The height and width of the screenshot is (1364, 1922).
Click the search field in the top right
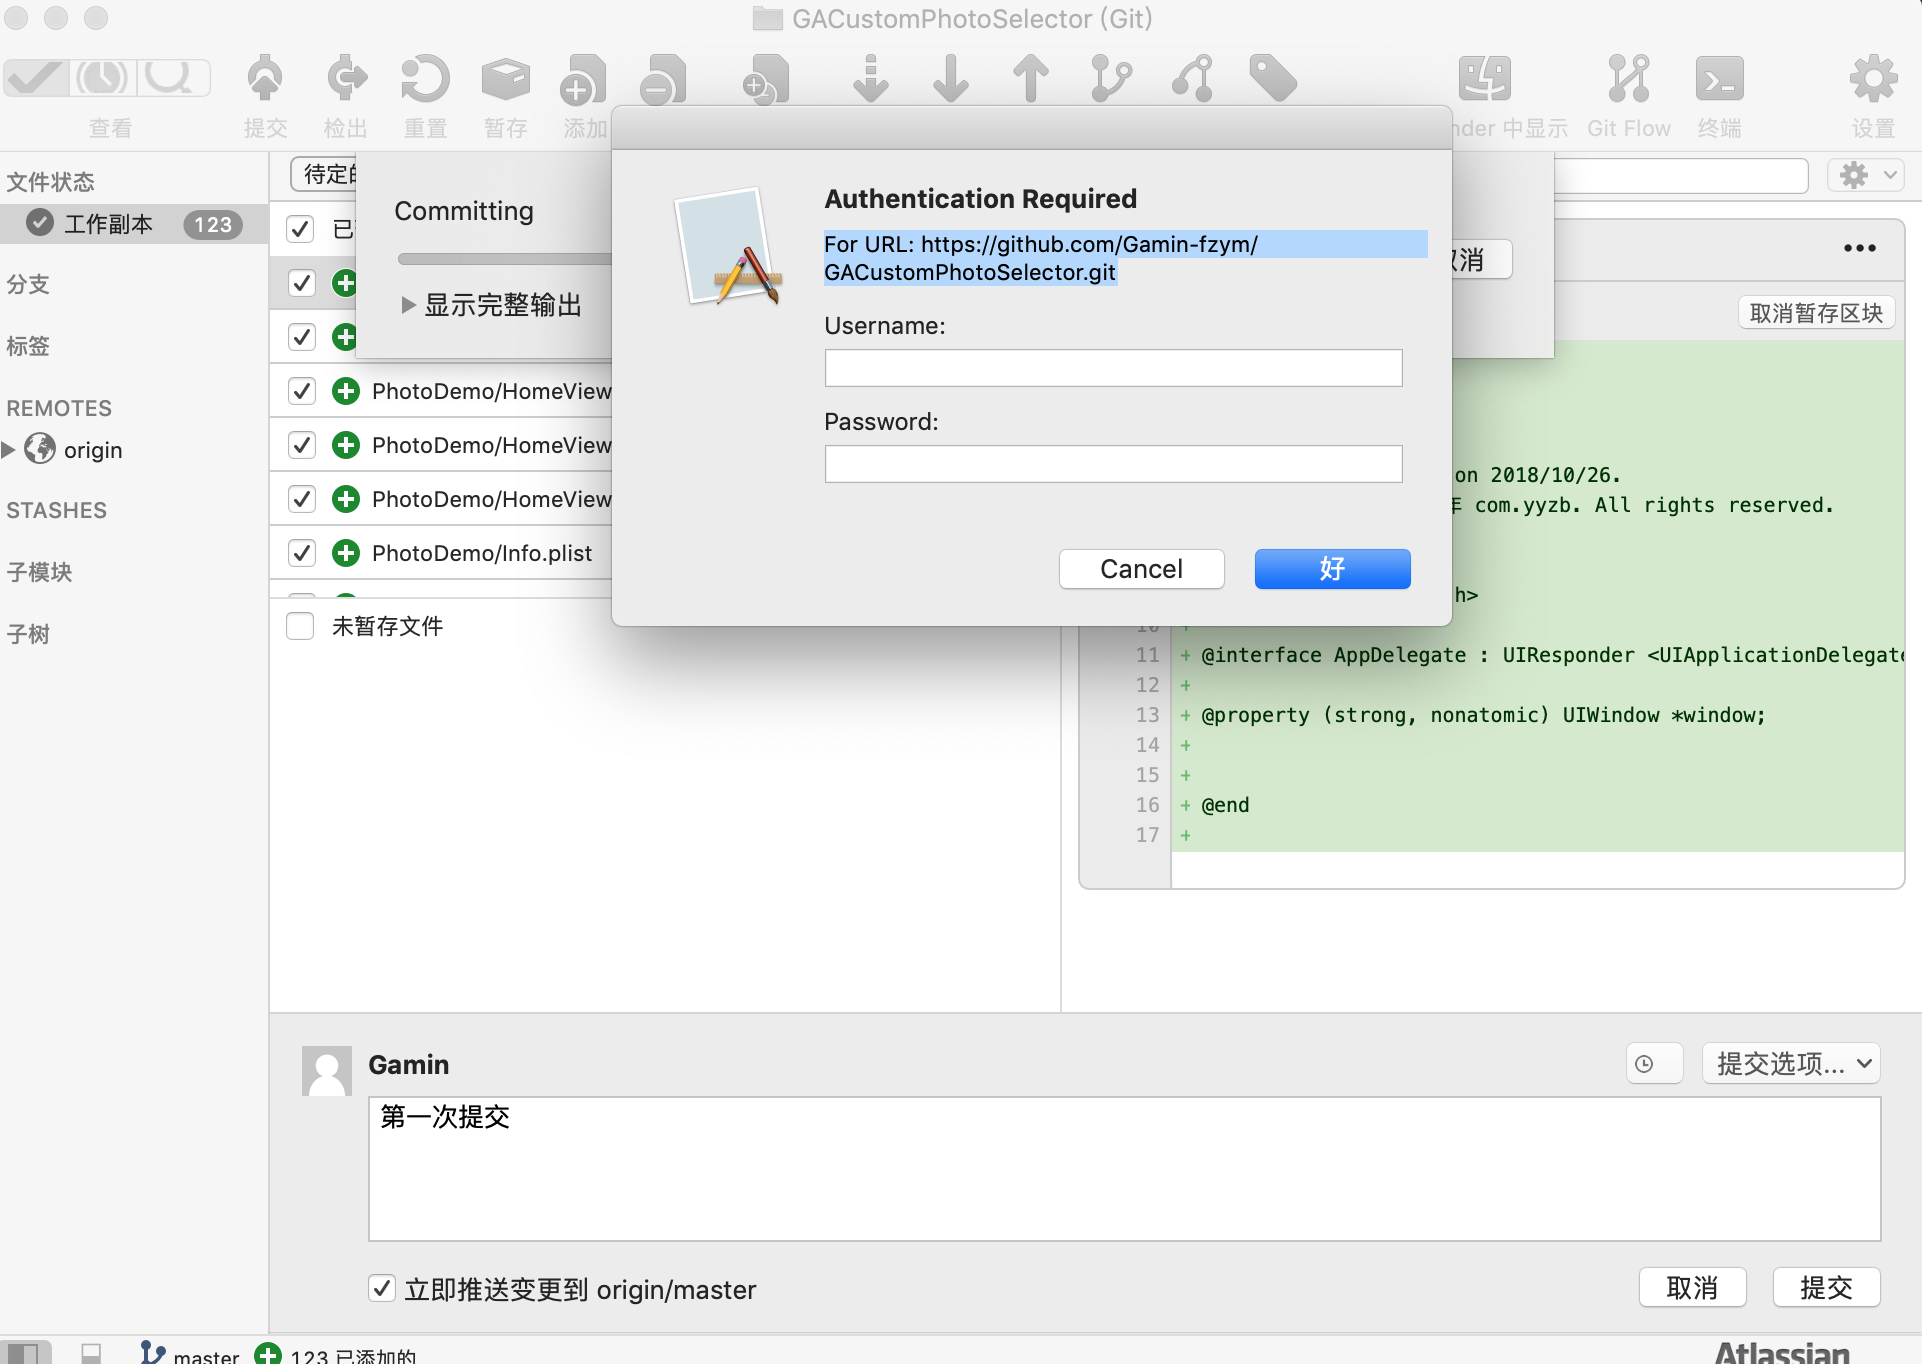click(x=1680, y=175)
